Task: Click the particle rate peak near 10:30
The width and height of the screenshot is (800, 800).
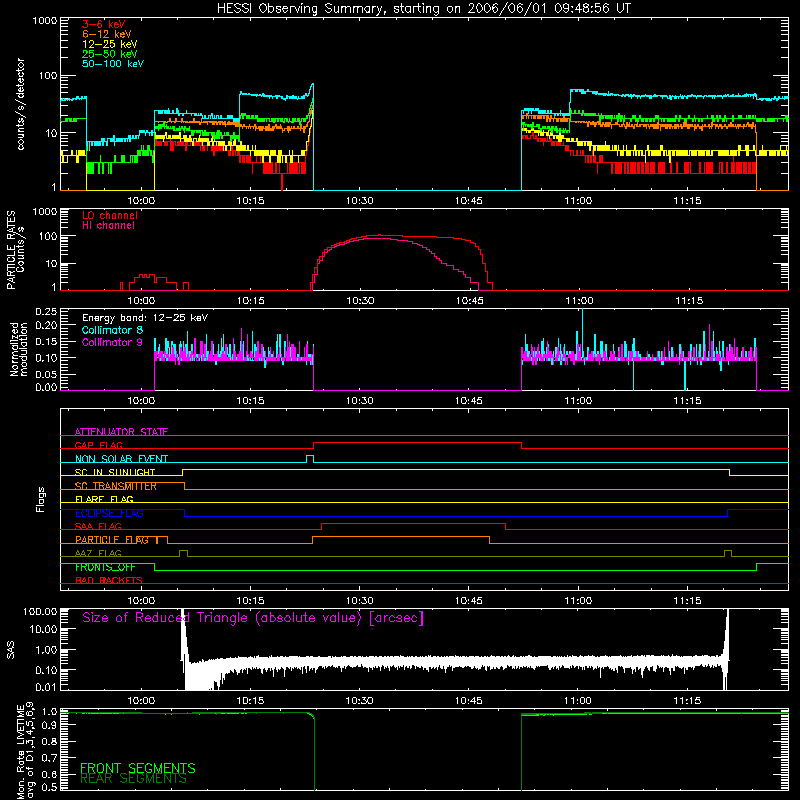Action: click(380, 236)
